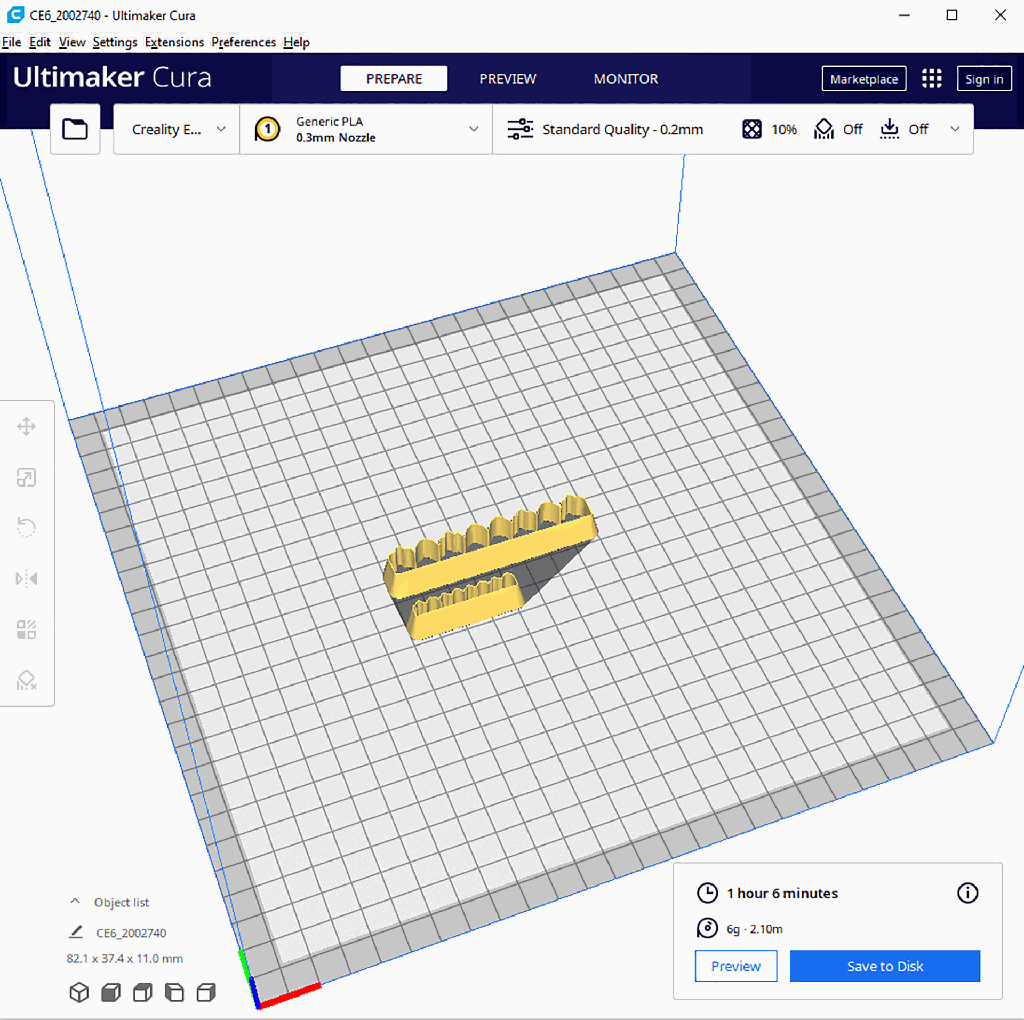The width and height of the screenshot is (1024, 1020).
Task: Select the Move tool in left toolbar
Action: [27, 427]
